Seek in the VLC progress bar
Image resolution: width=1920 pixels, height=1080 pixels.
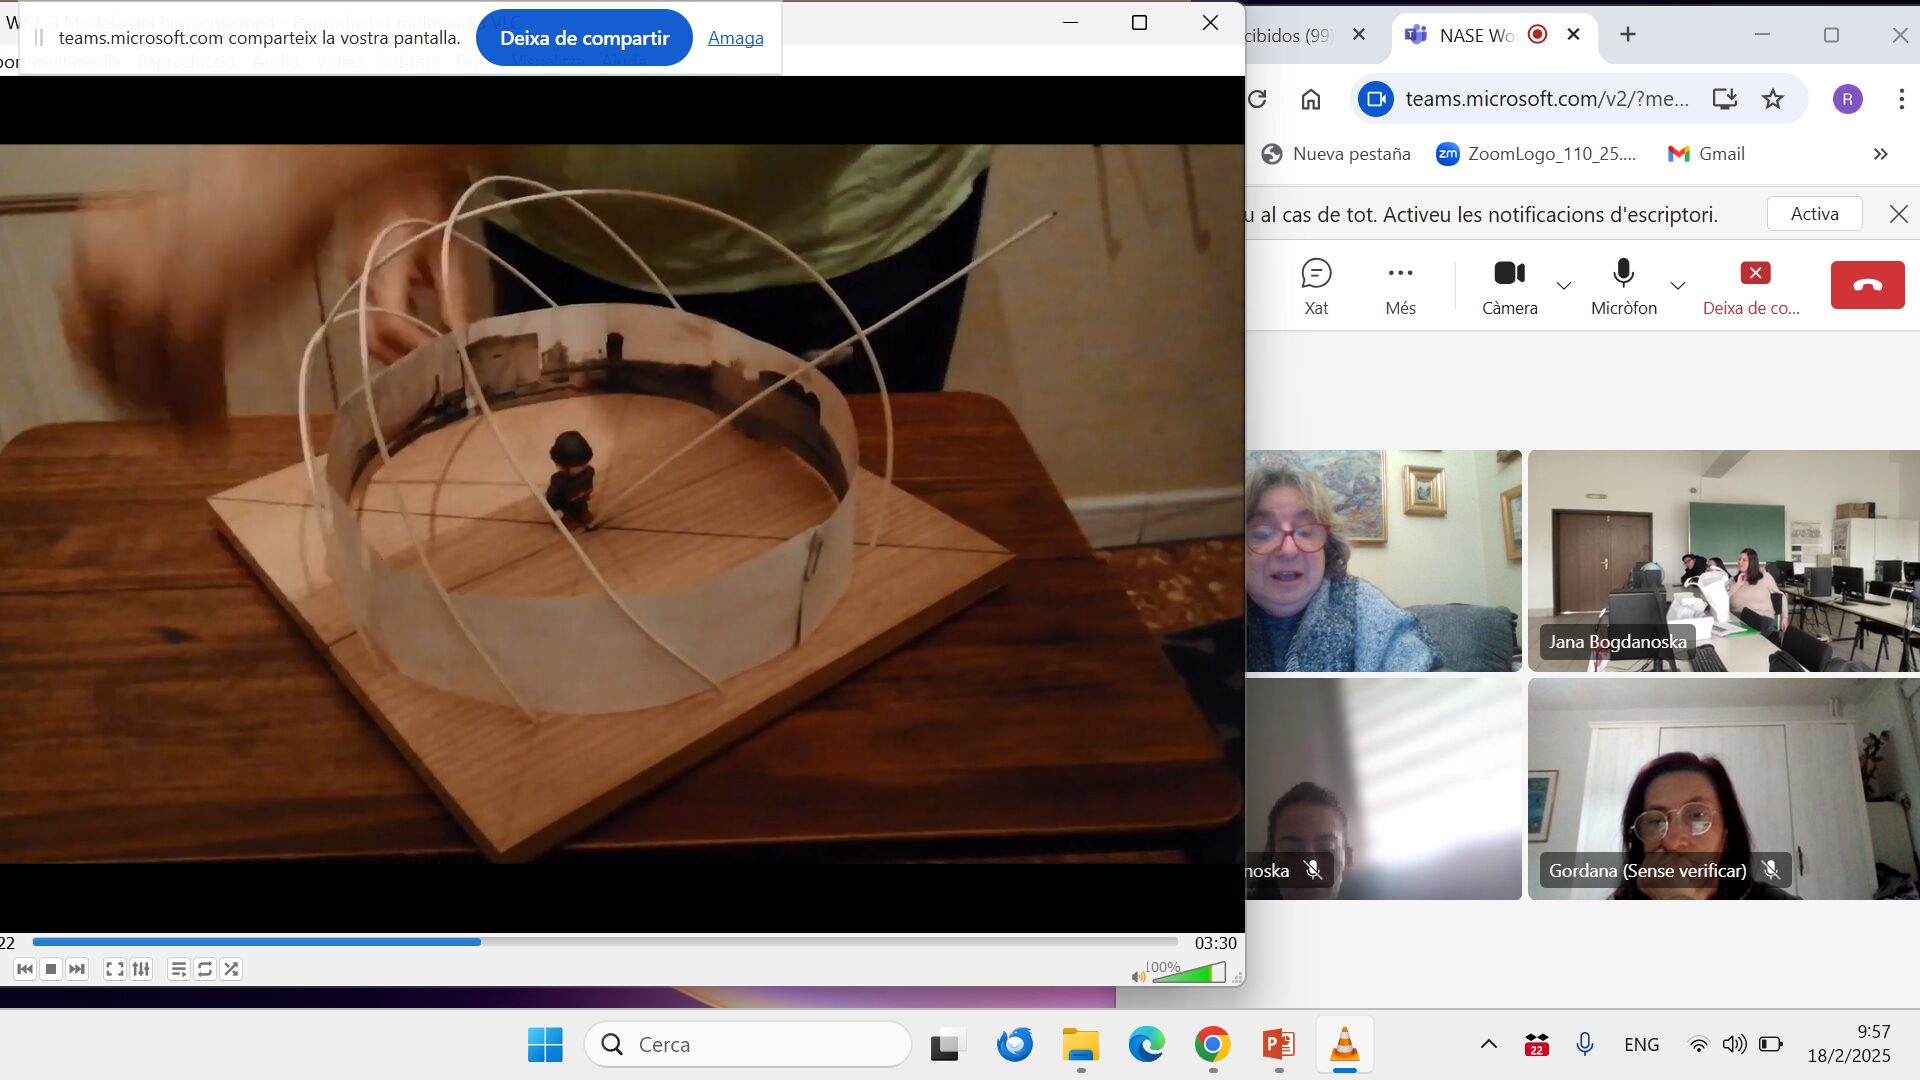tap(605, 942)
